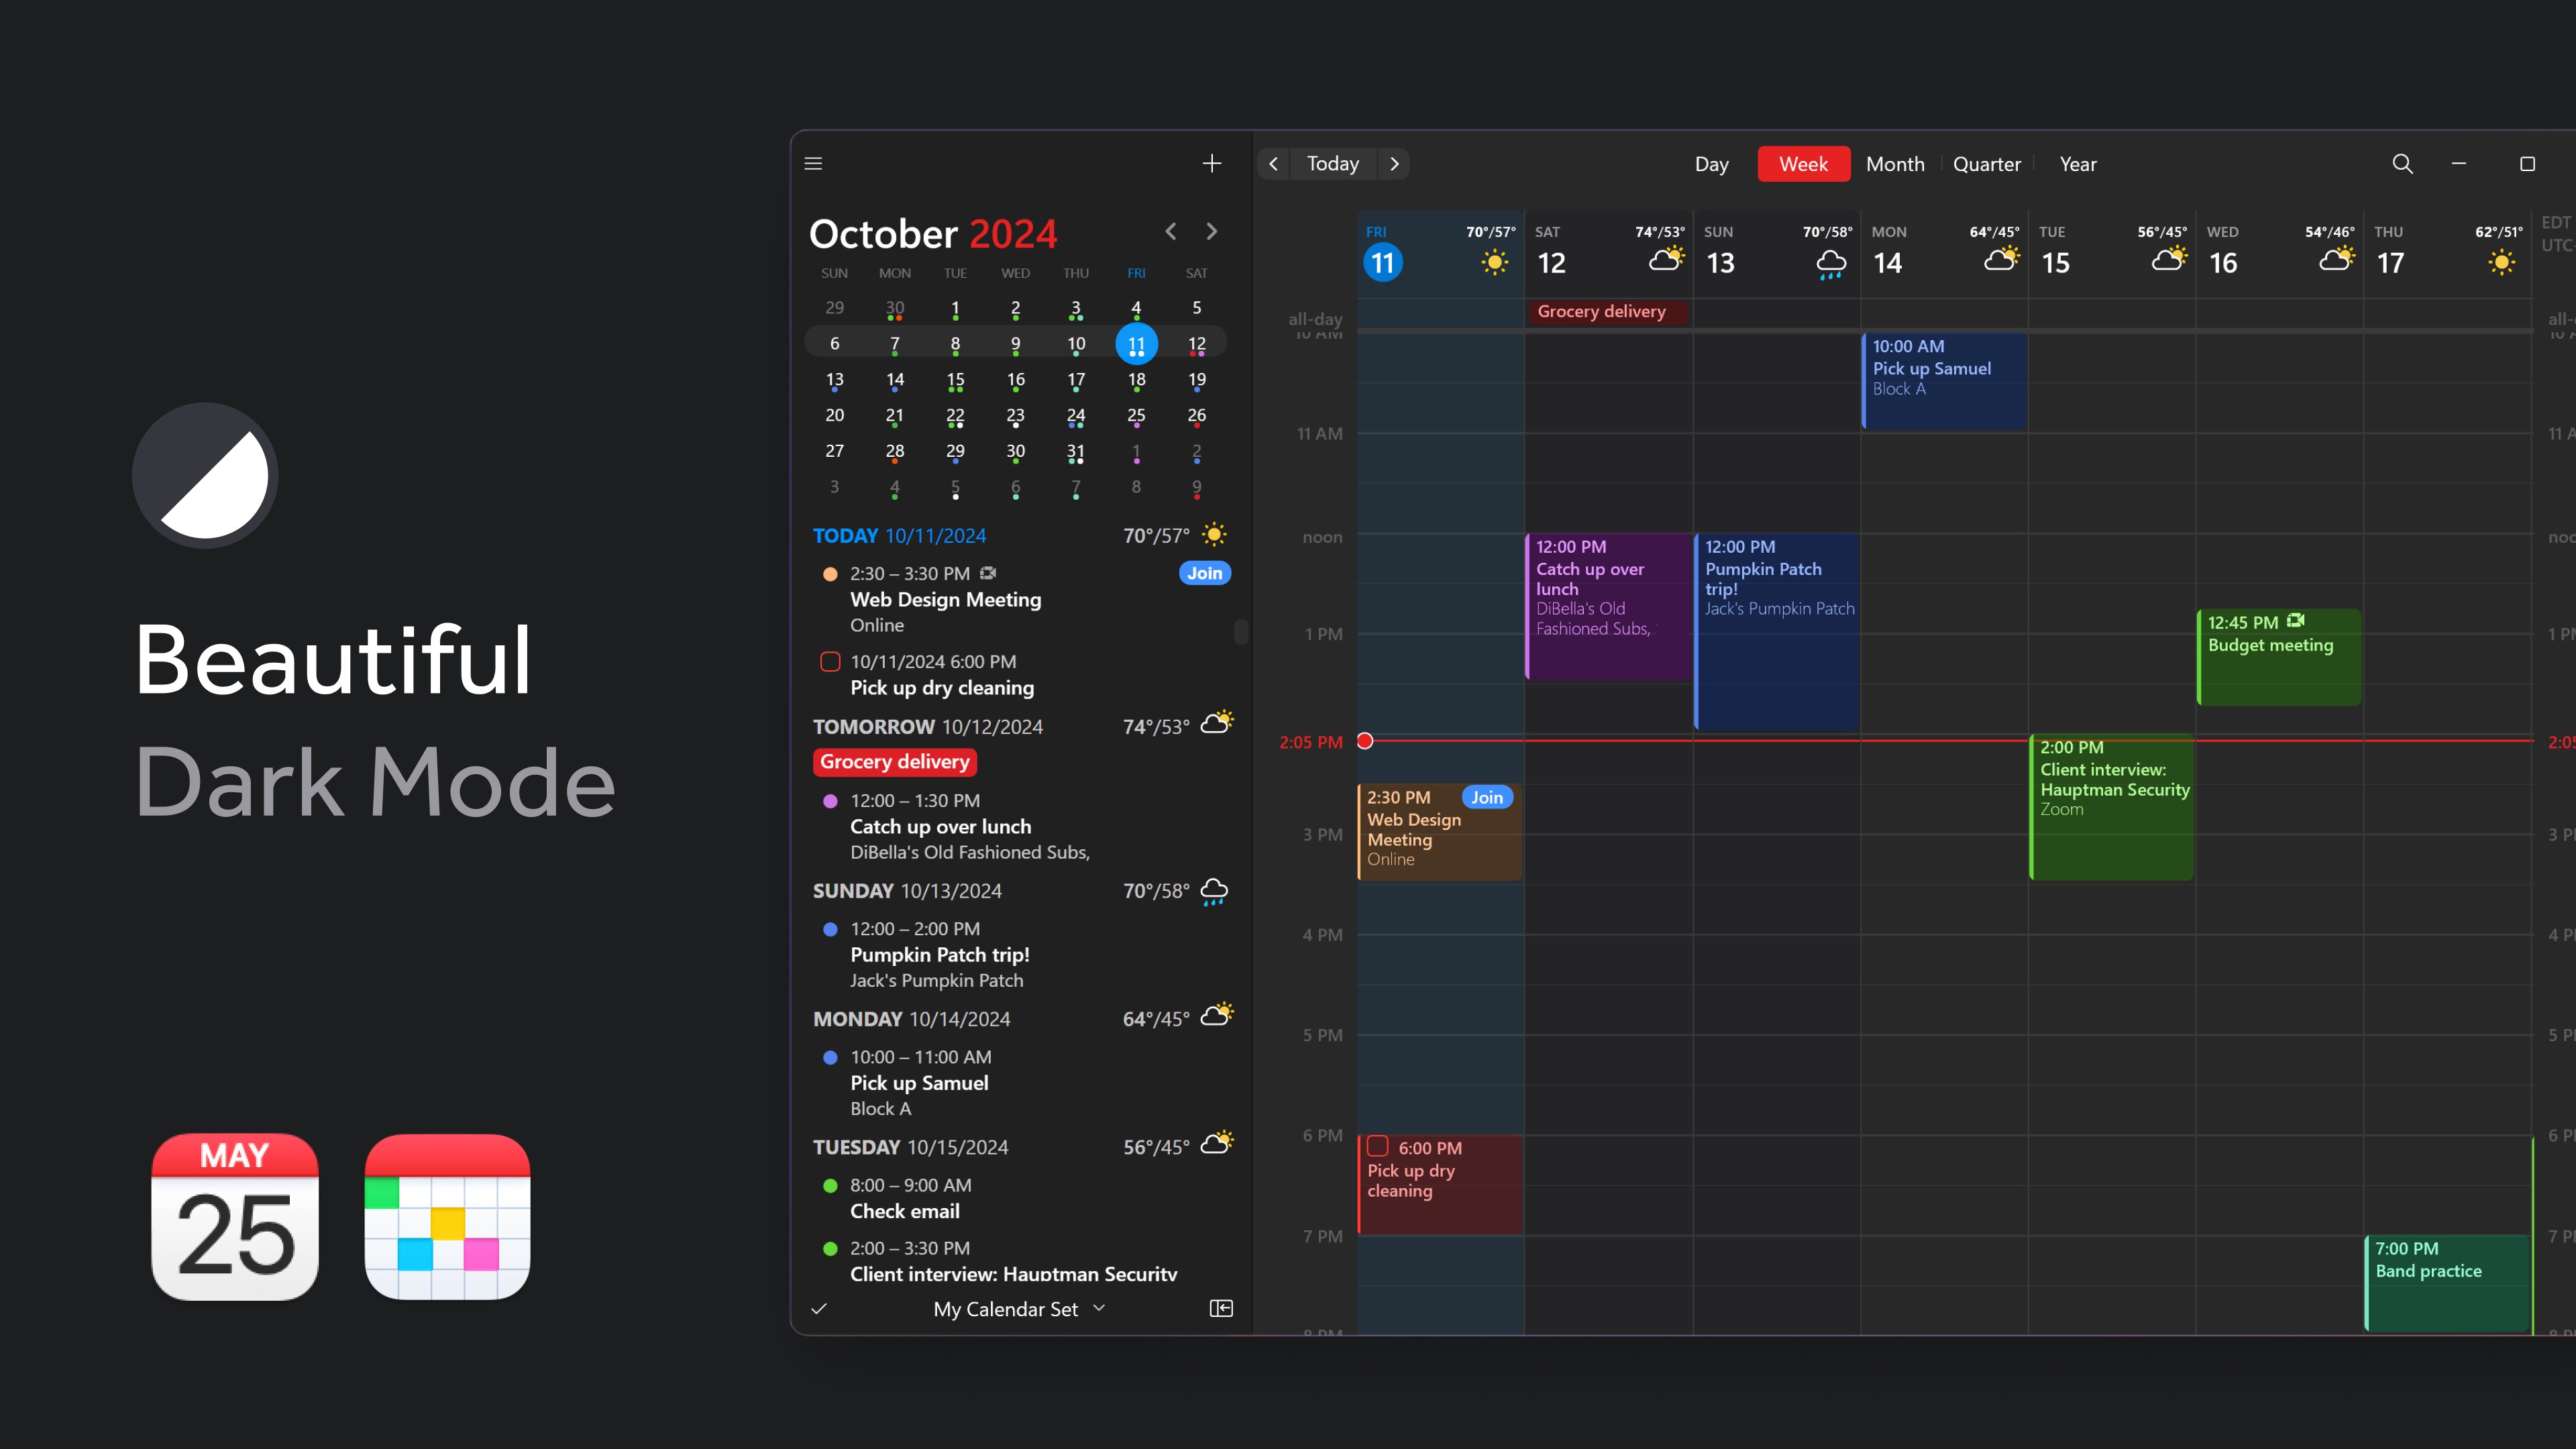This screenshot has height=1449, width=2576.
Task: Click the Today button
Action: coord(1331,163)
